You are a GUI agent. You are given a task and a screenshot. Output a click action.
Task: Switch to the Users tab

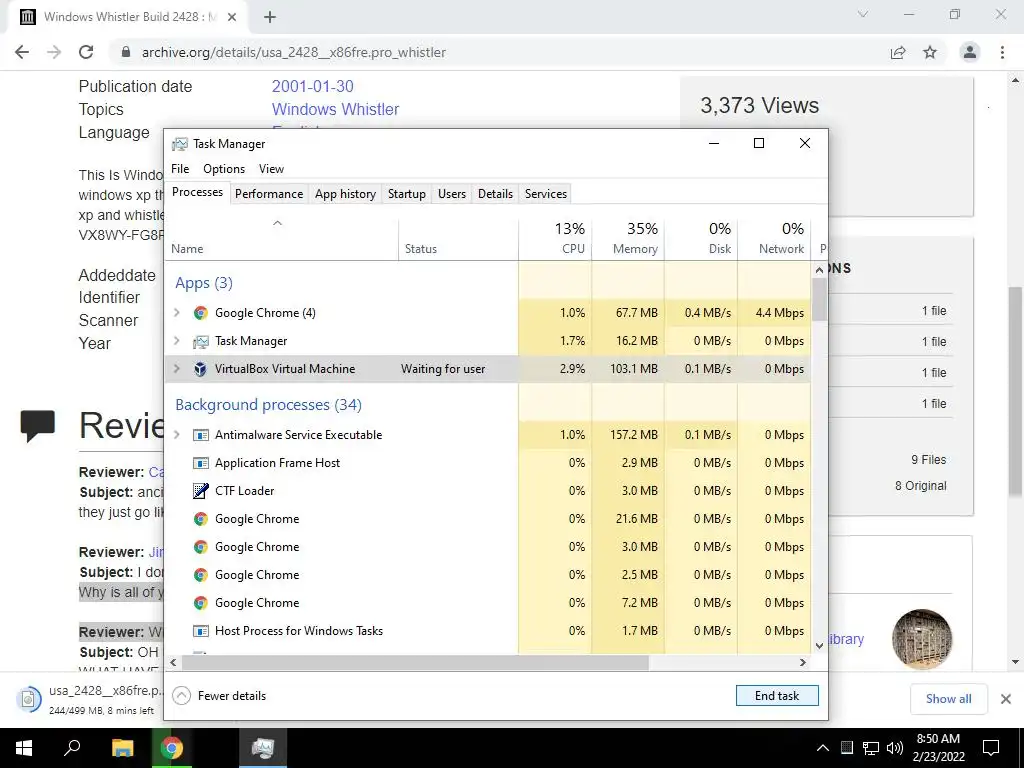pyautogui.click(x=452, y=194)
